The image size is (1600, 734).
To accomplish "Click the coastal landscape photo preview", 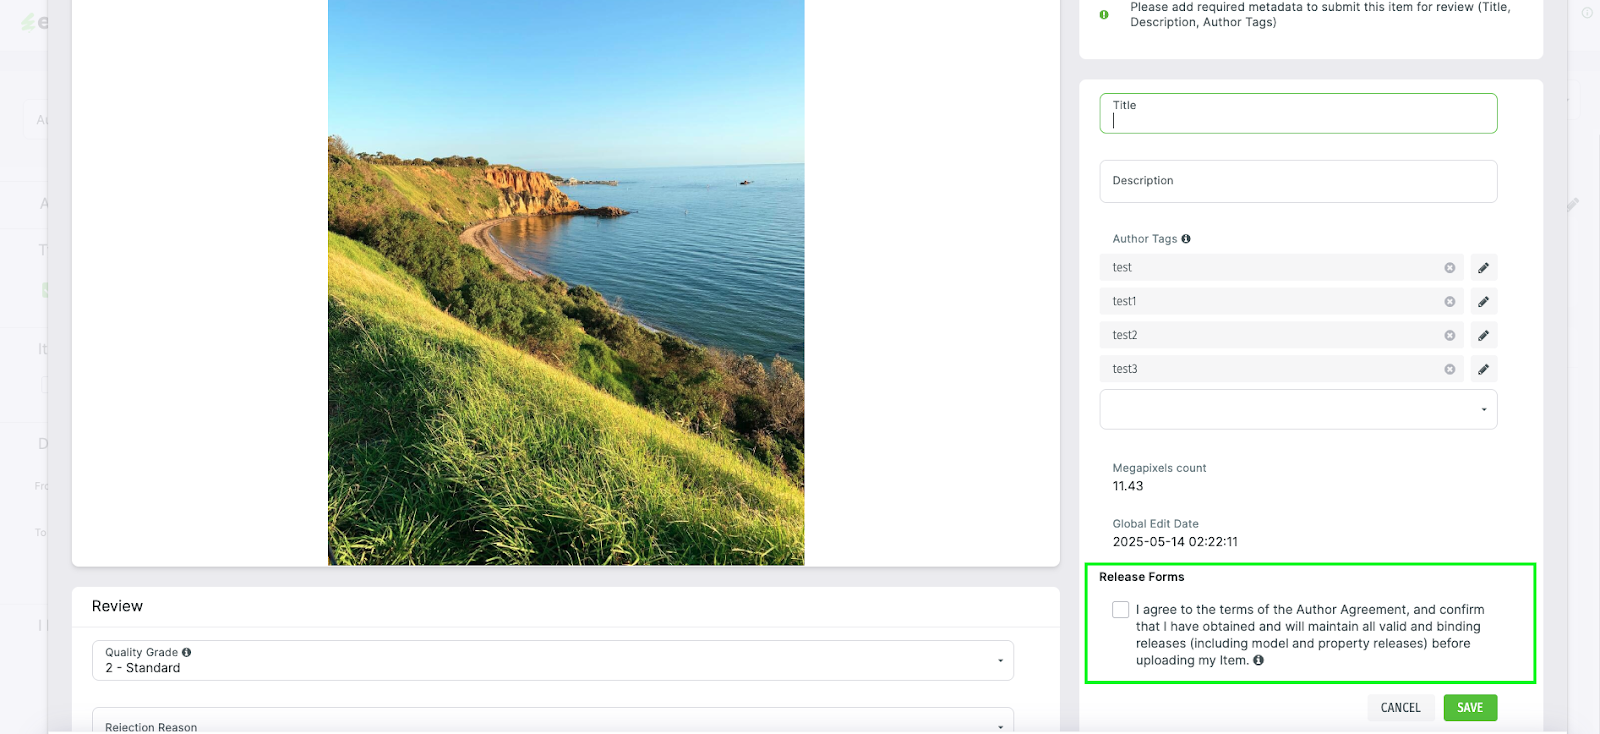I will tap(566, 282).
